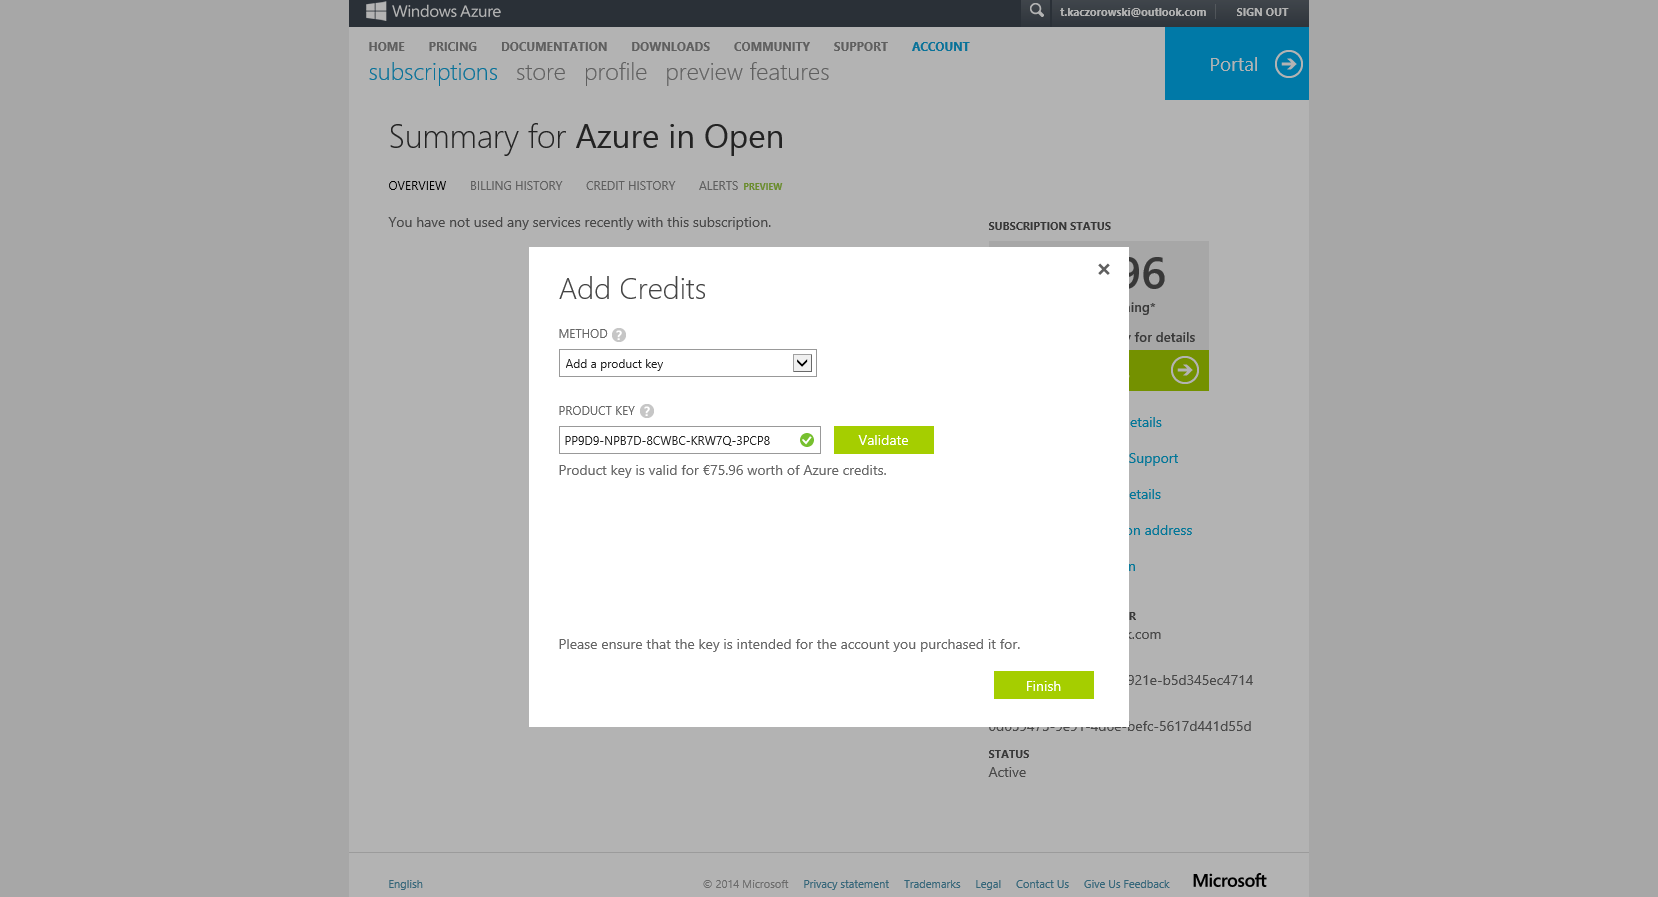Open the COMMUNITY menu item
1658x897 pixels.
[x=772, y=47]
